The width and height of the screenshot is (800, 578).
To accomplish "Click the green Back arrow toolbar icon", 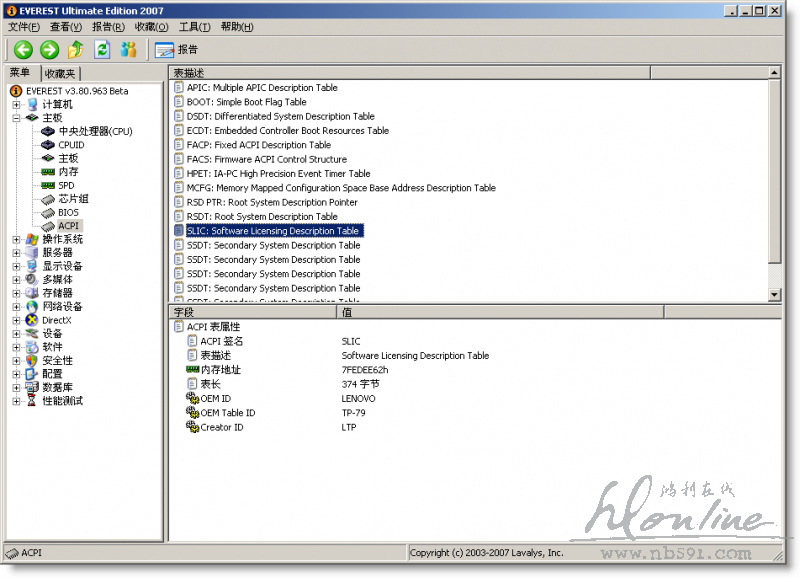I will tap(23, 50).
